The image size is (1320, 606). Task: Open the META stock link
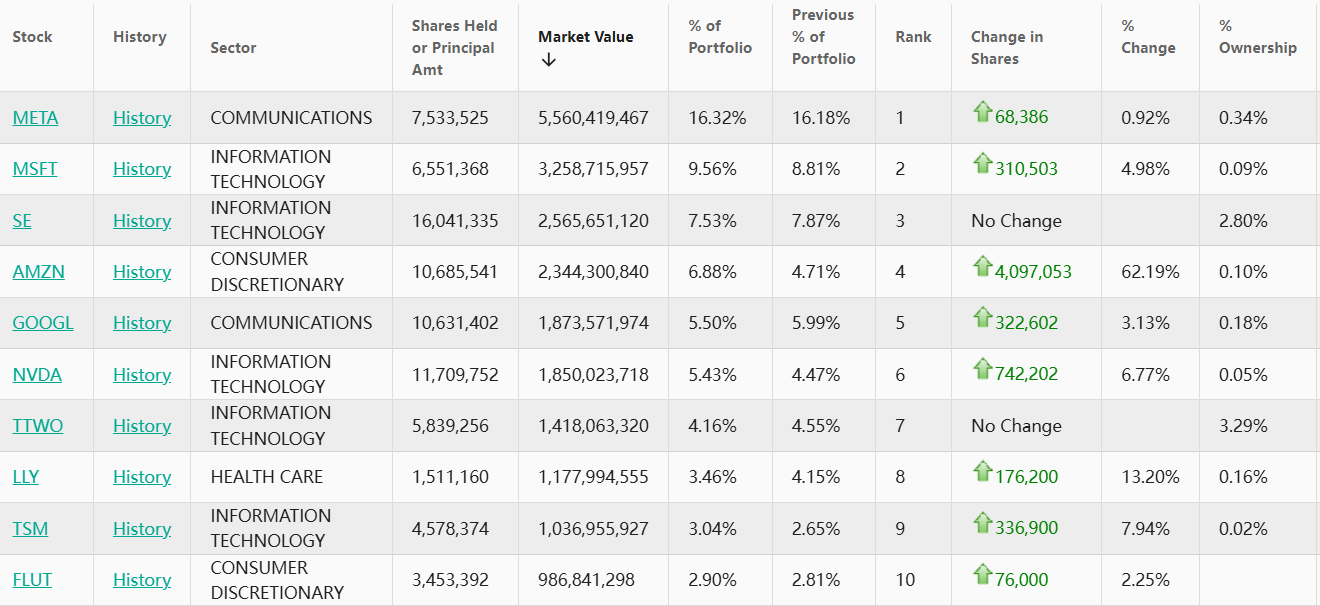point(35,118)
